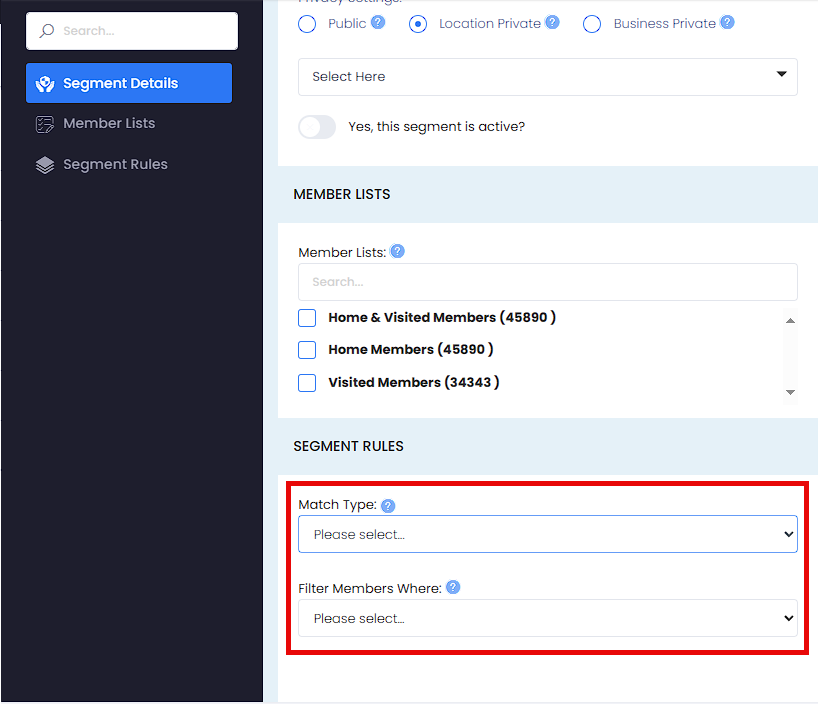Screen dimensions: 818x704
Task: Open help icon beside Filter Members Where
Action: 453,588
